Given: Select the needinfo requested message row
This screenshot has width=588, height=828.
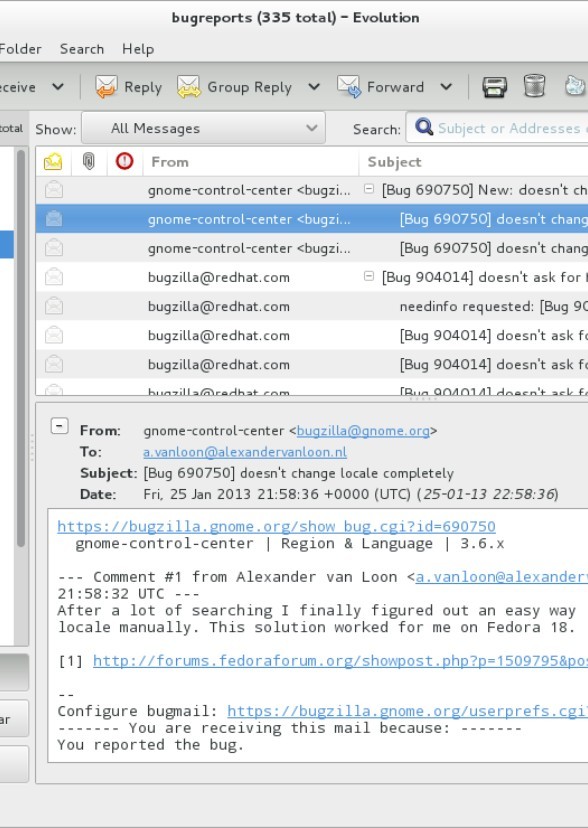Looking at the screenshot, I should pyautogui.click(x=311, y=306).
